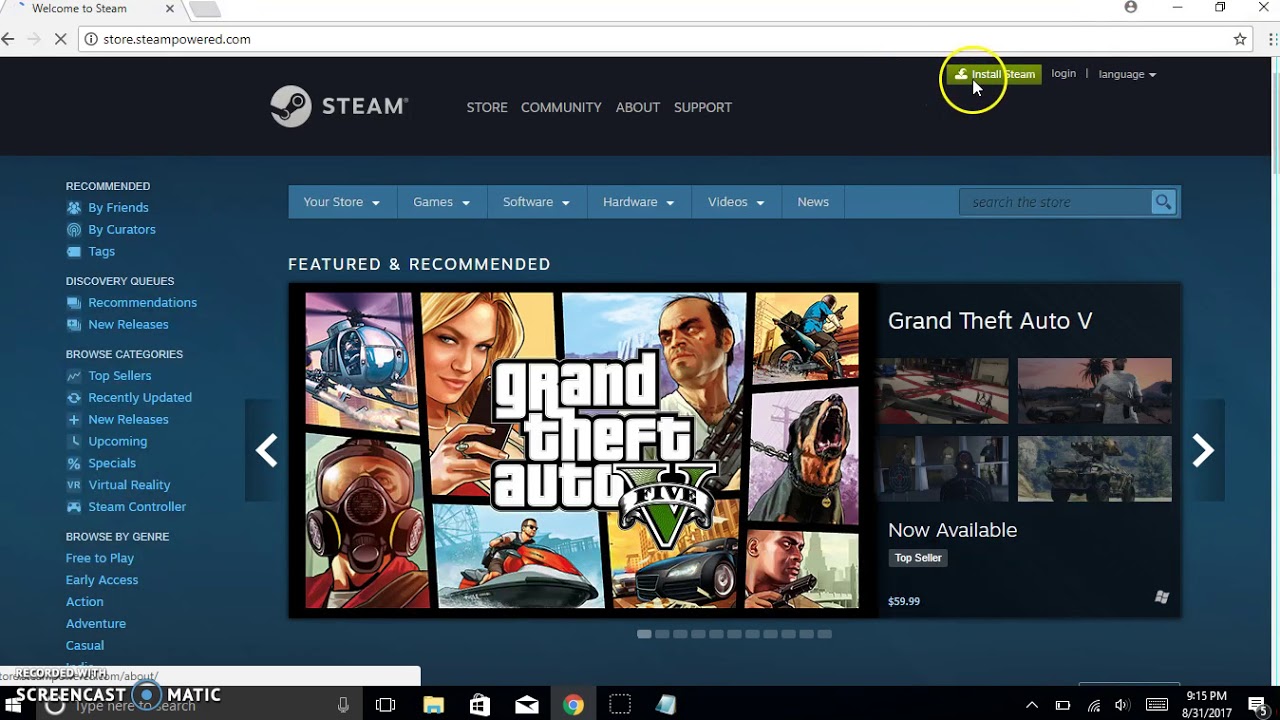Click the store search magnifier icon
Viewport: 1280px width, 720px height.
coord(1163,202)
